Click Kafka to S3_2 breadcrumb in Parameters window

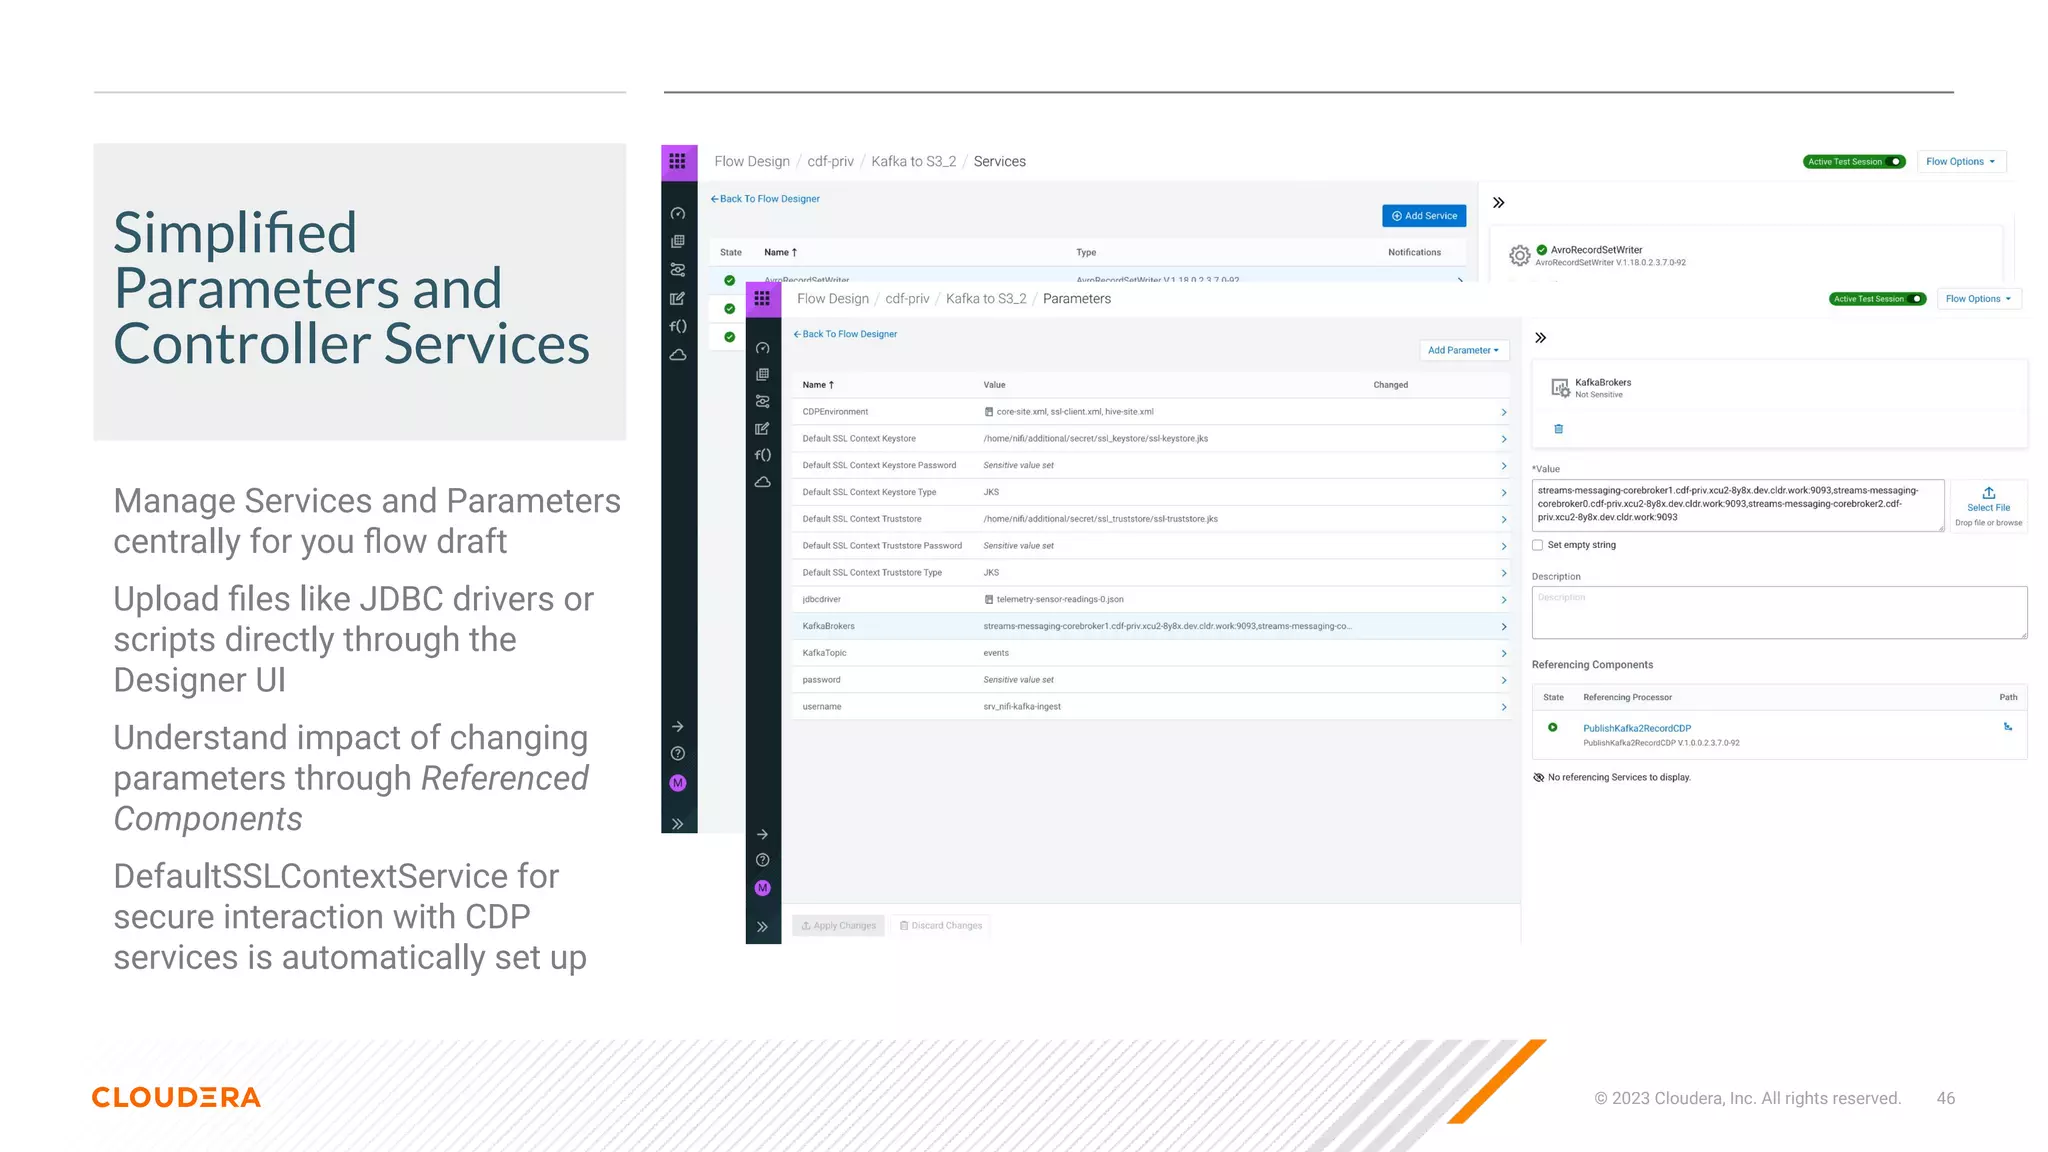coord(986,299)
